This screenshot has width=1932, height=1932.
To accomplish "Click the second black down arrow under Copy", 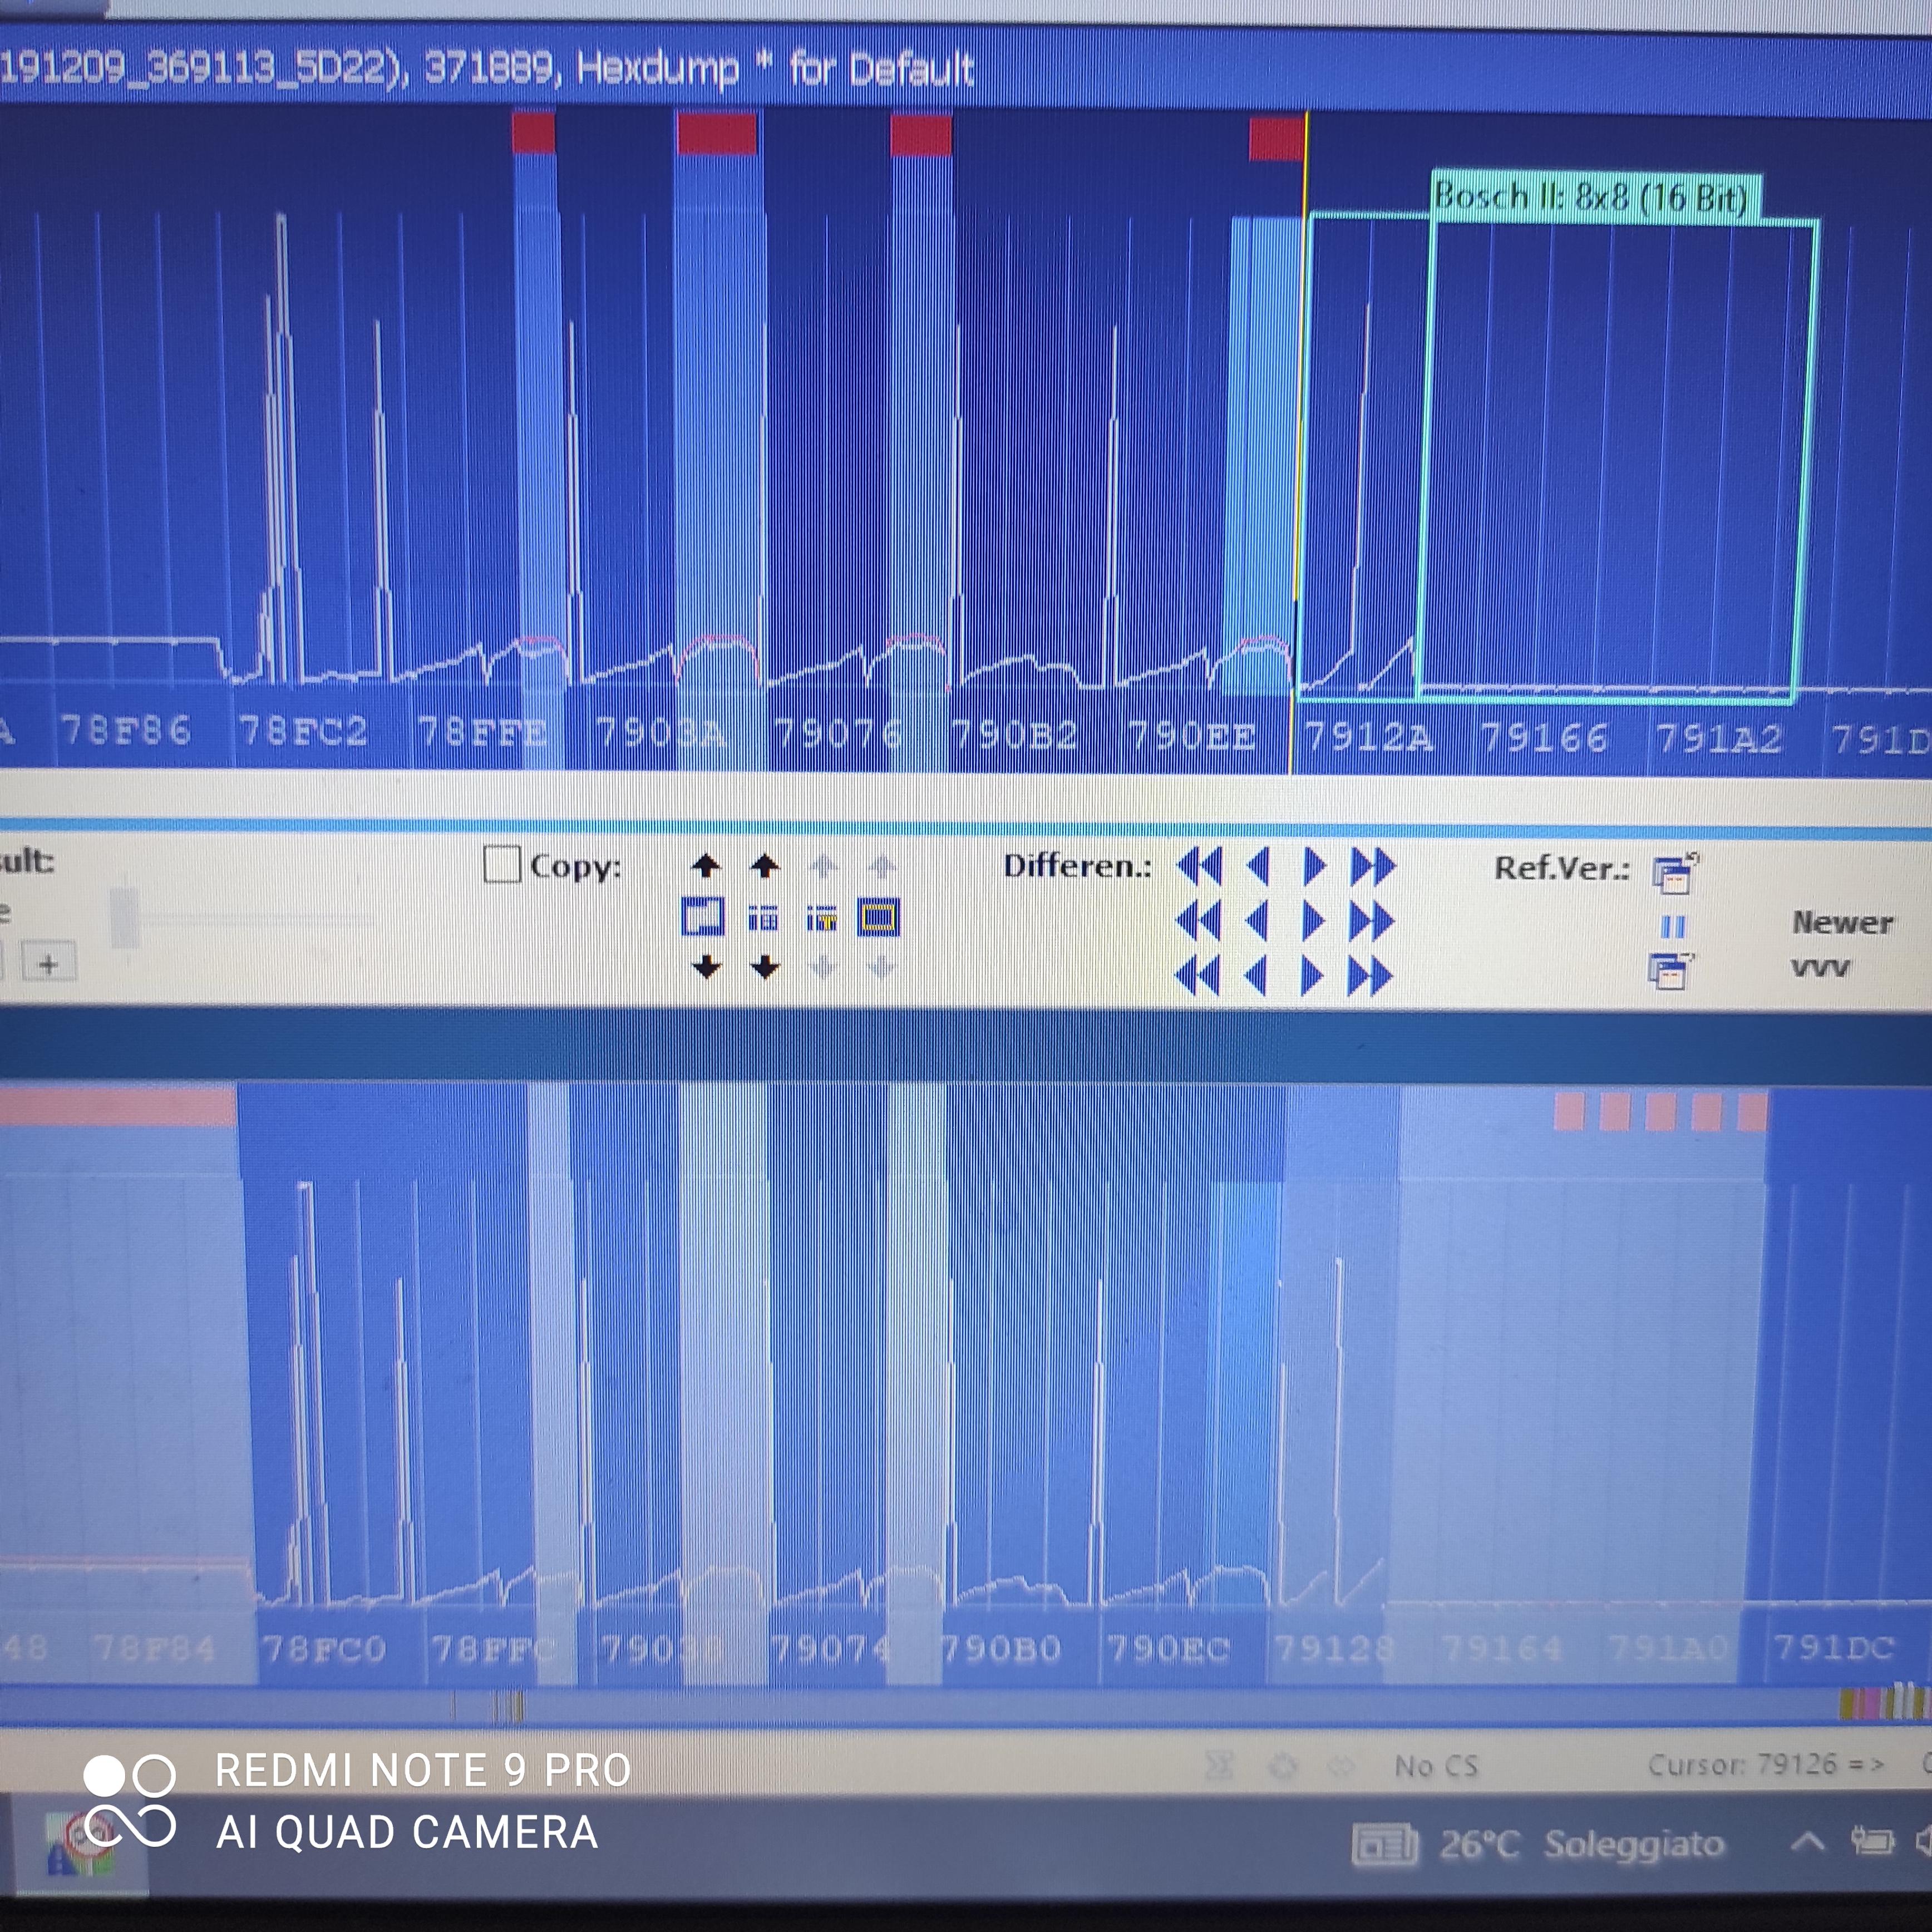I will [x=765, y=966].
